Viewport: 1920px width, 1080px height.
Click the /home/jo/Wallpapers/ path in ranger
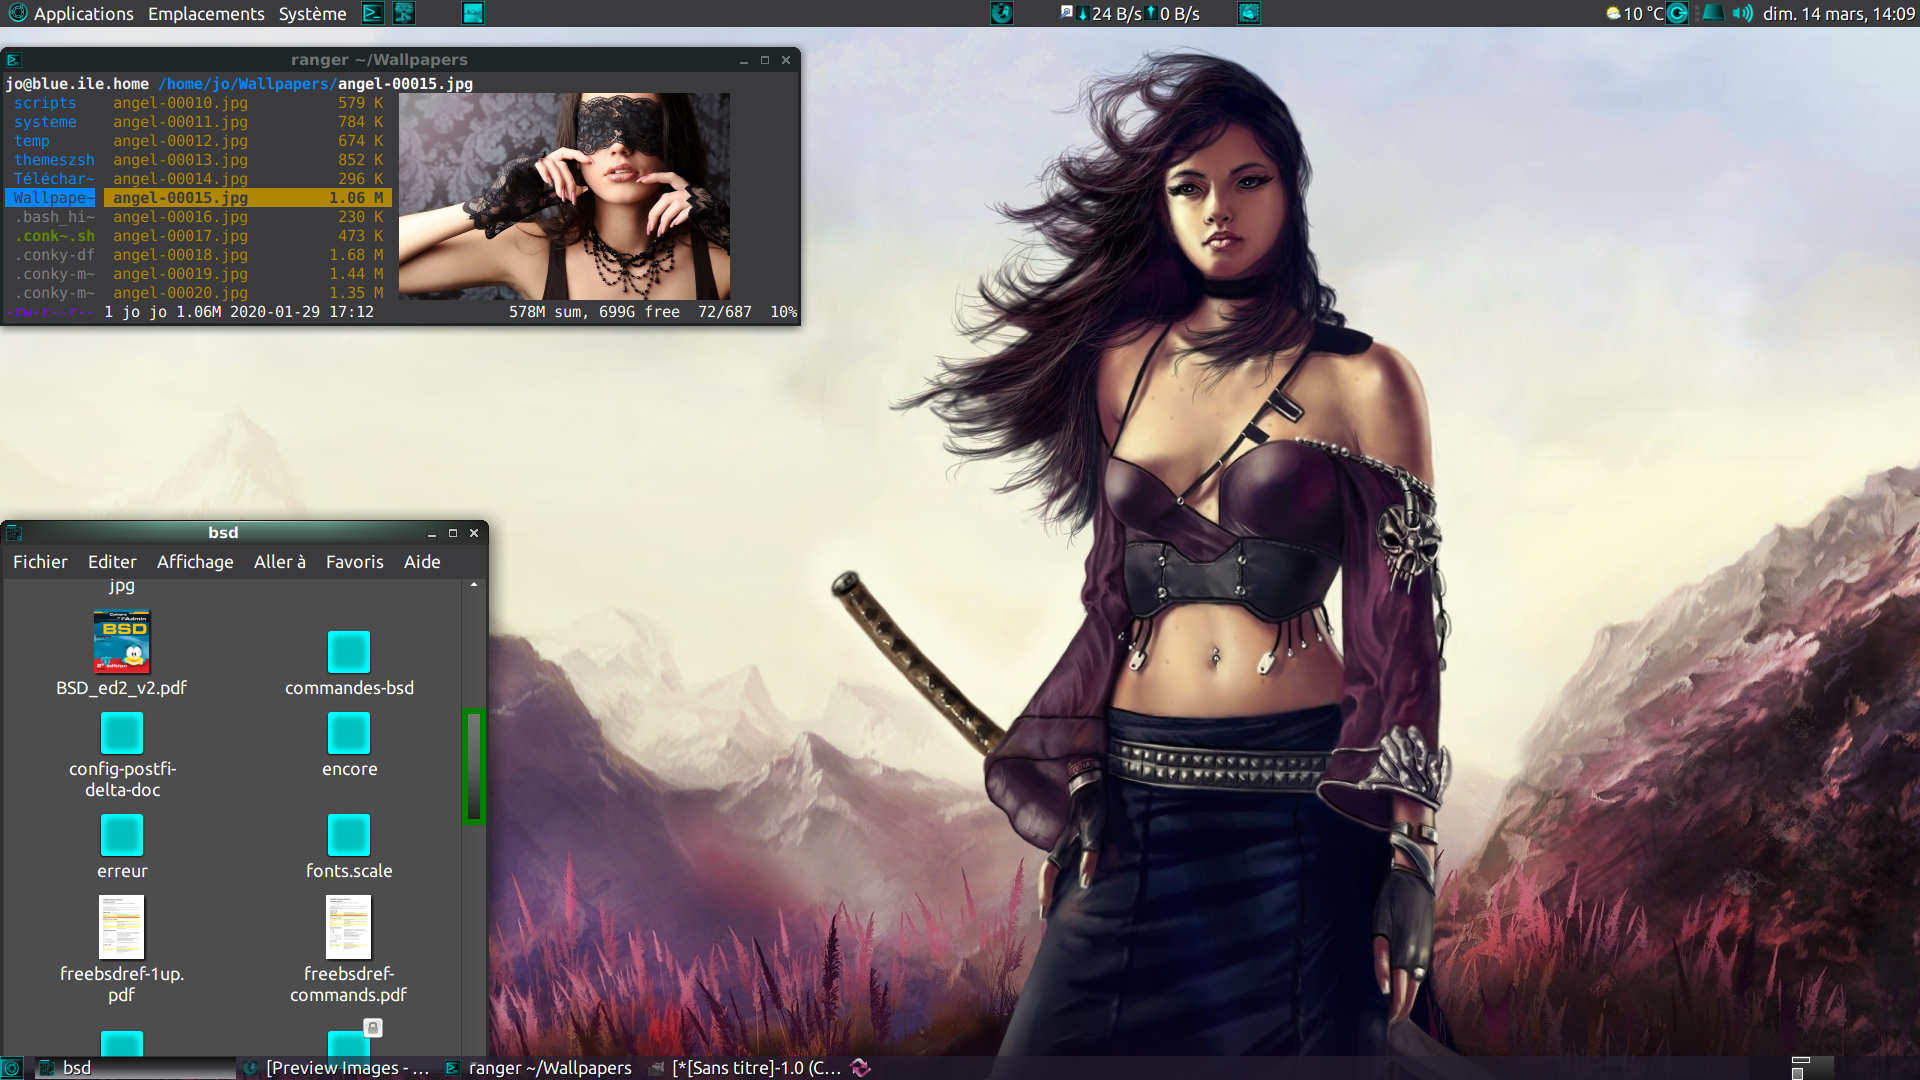[x=247, y=84]
